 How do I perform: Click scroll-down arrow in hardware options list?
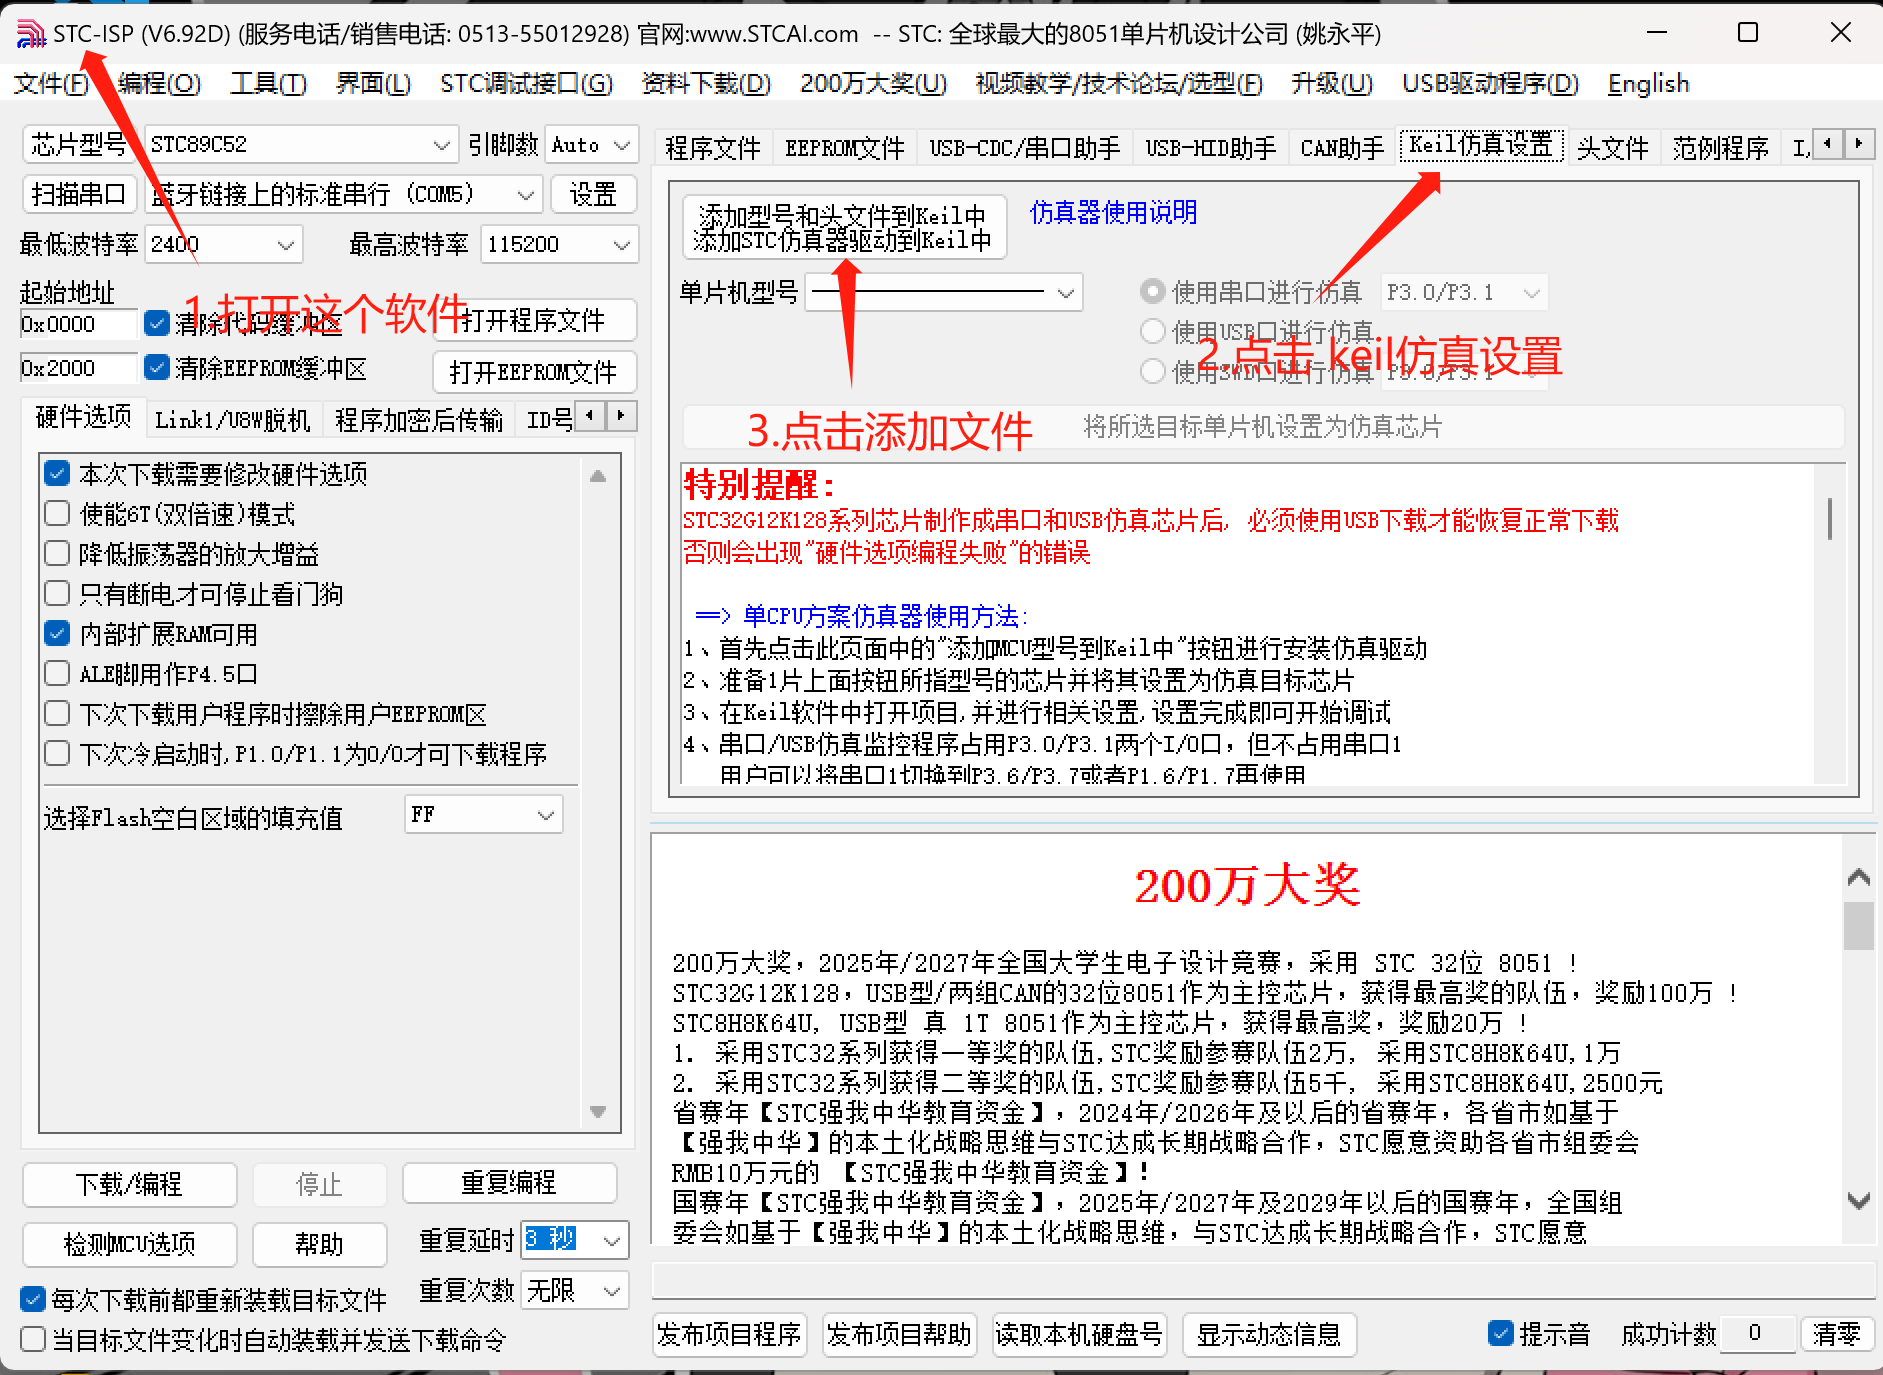[598, 1112]
